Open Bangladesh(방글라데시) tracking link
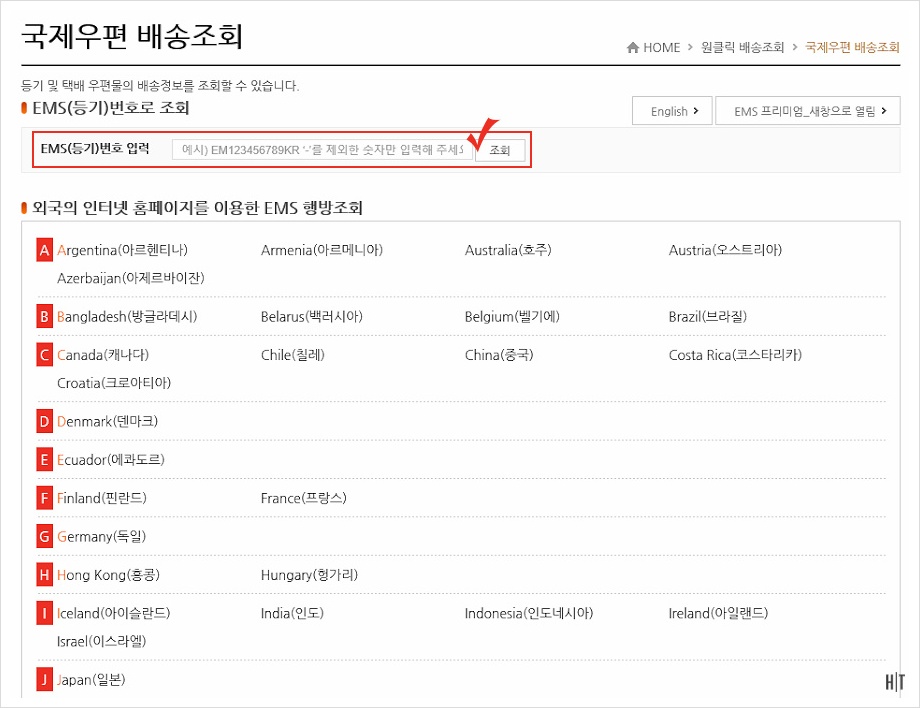Image resolution: width=920 pixels, height=708 pixels. 127,317
